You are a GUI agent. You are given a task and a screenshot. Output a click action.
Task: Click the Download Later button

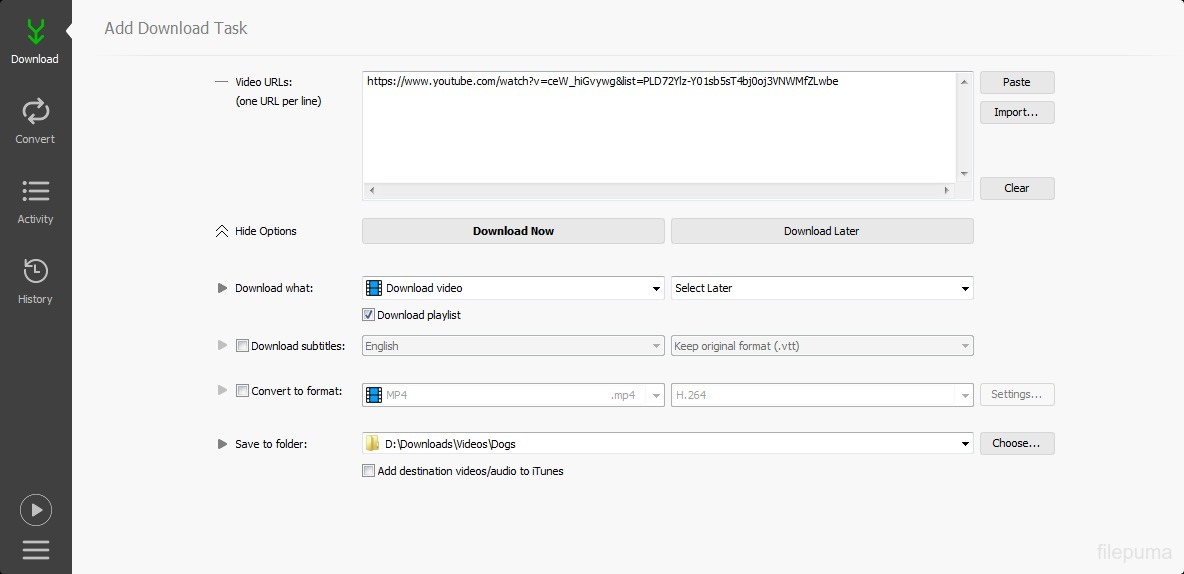(821, 231)
